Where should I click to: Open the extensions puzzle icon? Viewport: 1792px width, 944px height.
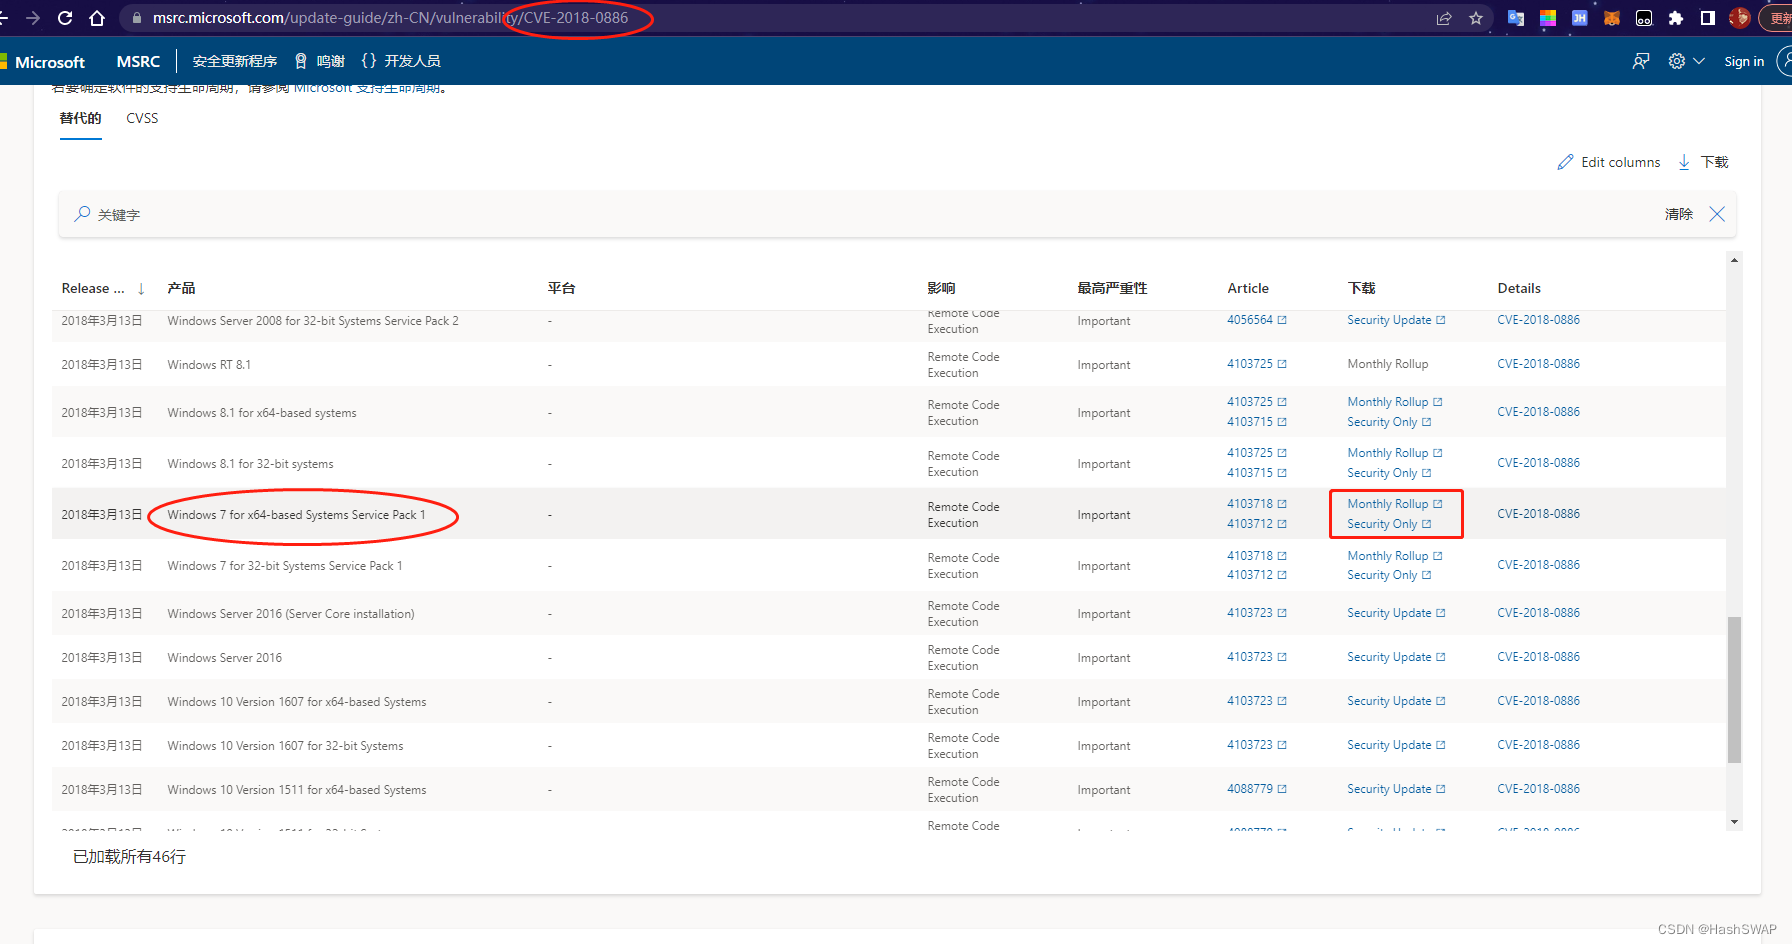point(1676,18)
